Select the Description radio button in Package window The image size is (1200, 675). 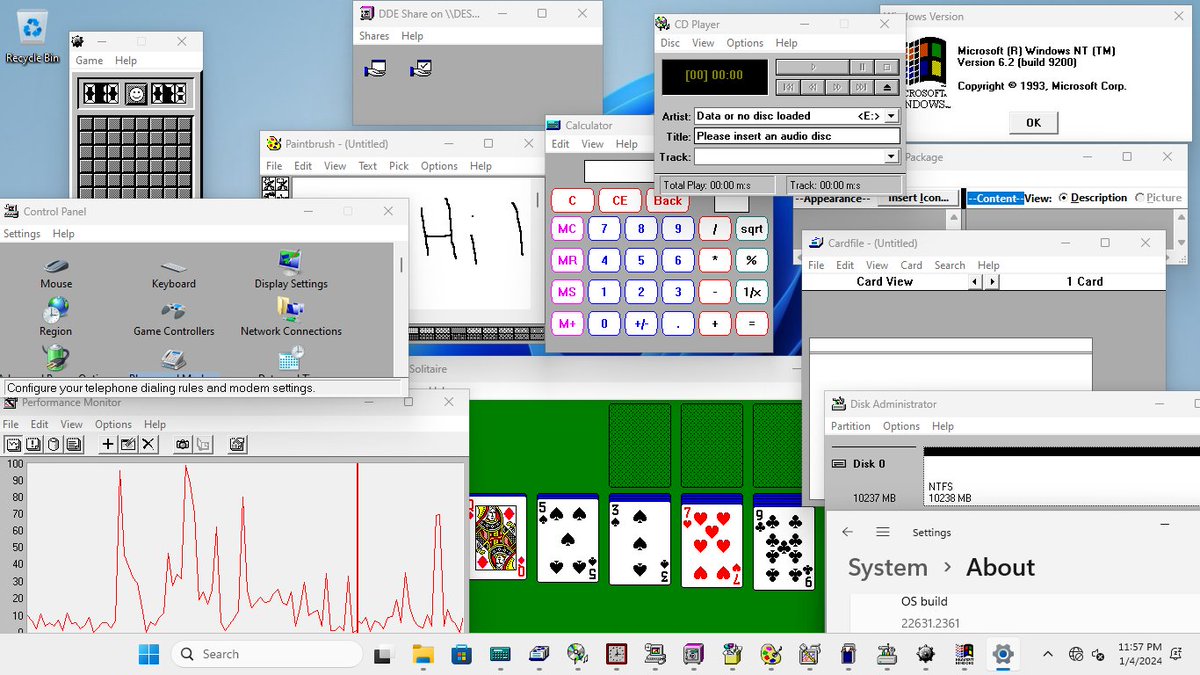(x=1092, y=198)
